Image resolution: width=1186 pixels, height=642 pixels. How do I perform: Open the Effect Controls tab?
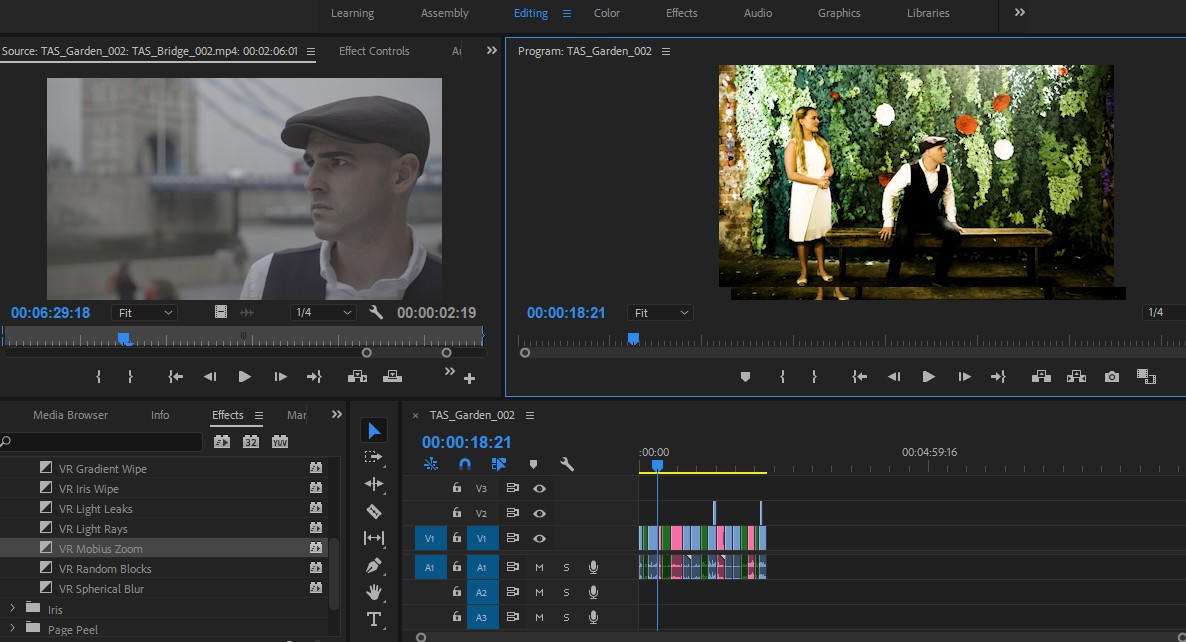tap(374, 51)
